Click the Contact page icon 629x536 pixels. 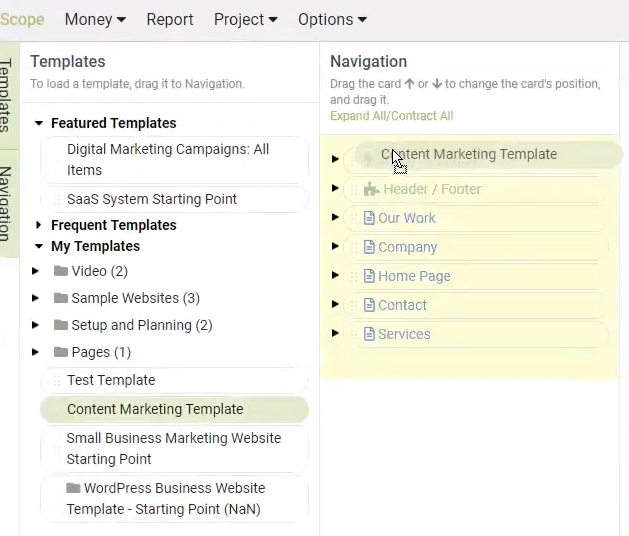[369, 305]
